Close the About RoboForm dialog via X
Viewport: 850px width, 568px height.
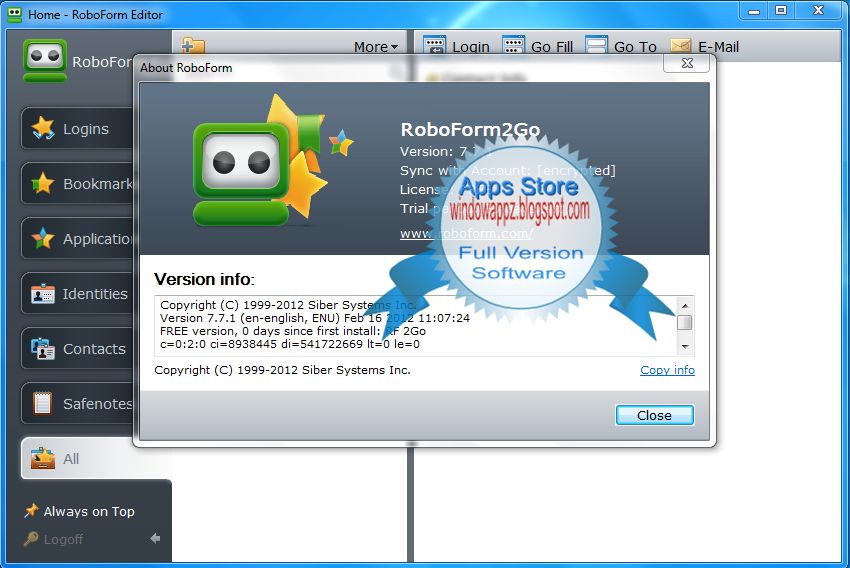tap(687, 63)
